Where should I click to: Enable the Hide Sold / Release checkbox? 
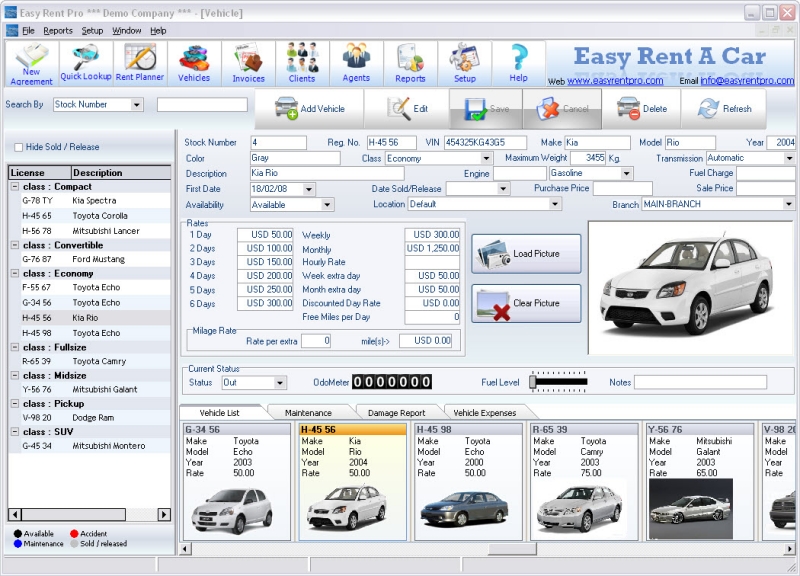(x=19, y=147)
